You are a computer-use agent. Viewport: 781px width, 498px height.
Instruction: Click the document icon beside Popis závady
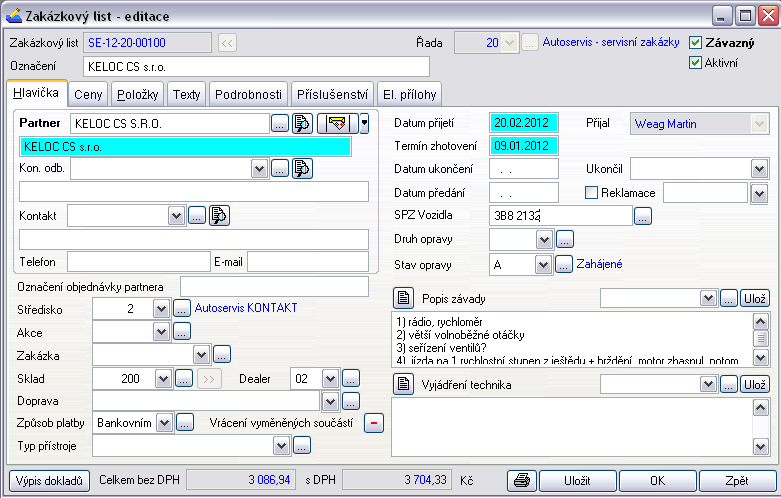(402, 298)
